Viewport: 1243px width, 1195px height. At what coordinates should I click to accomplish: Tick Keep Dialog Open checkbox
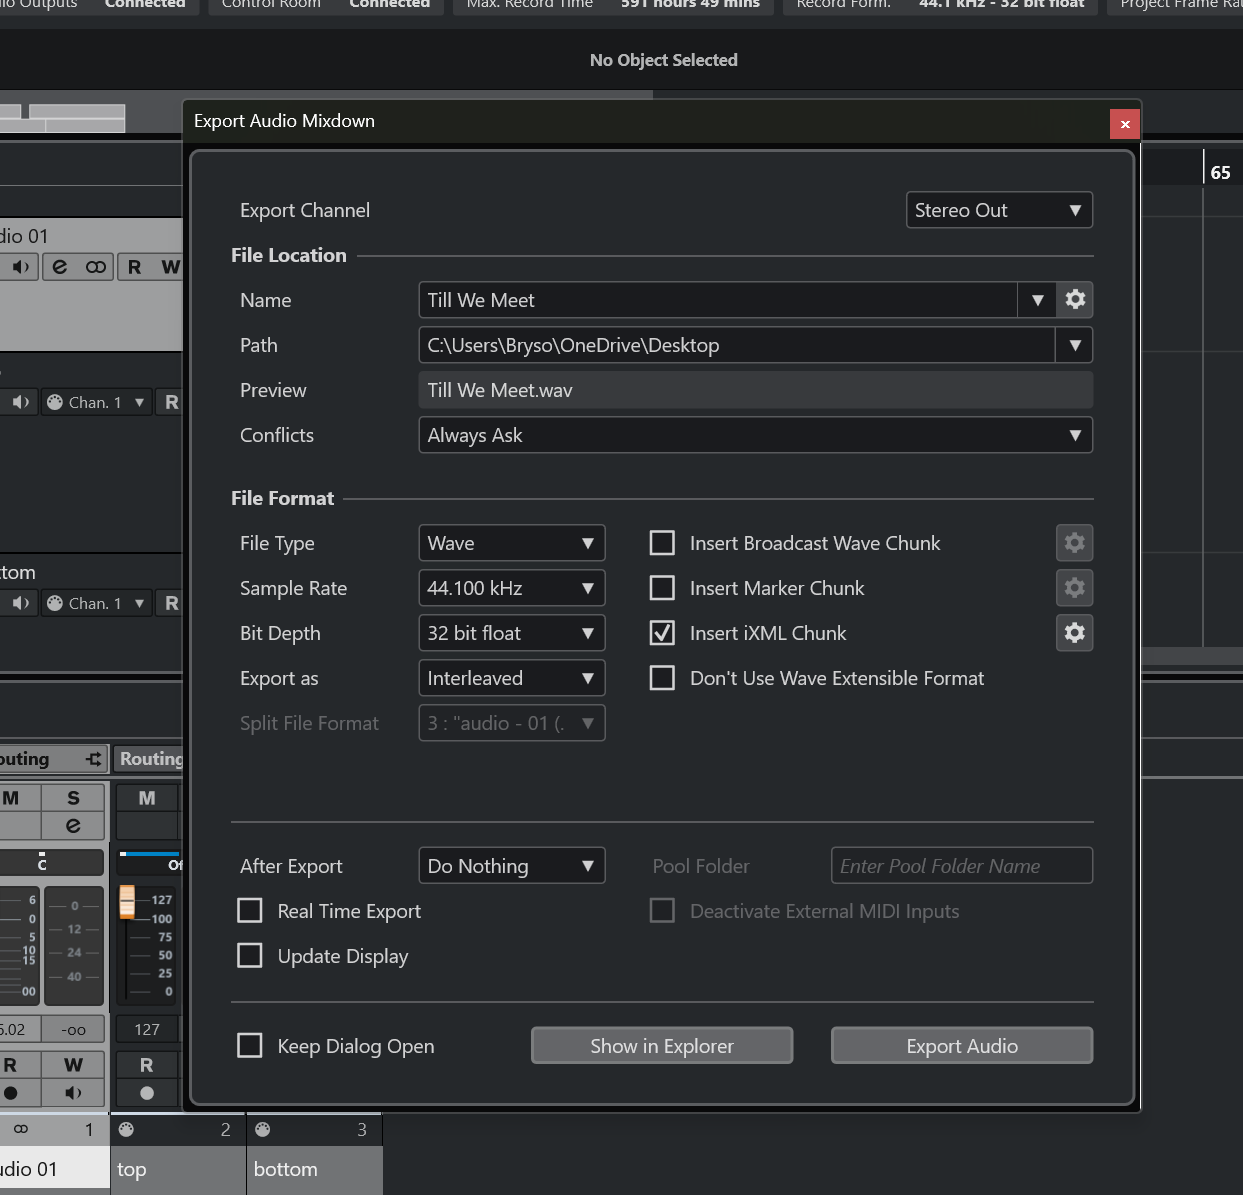coord(250,1046)
